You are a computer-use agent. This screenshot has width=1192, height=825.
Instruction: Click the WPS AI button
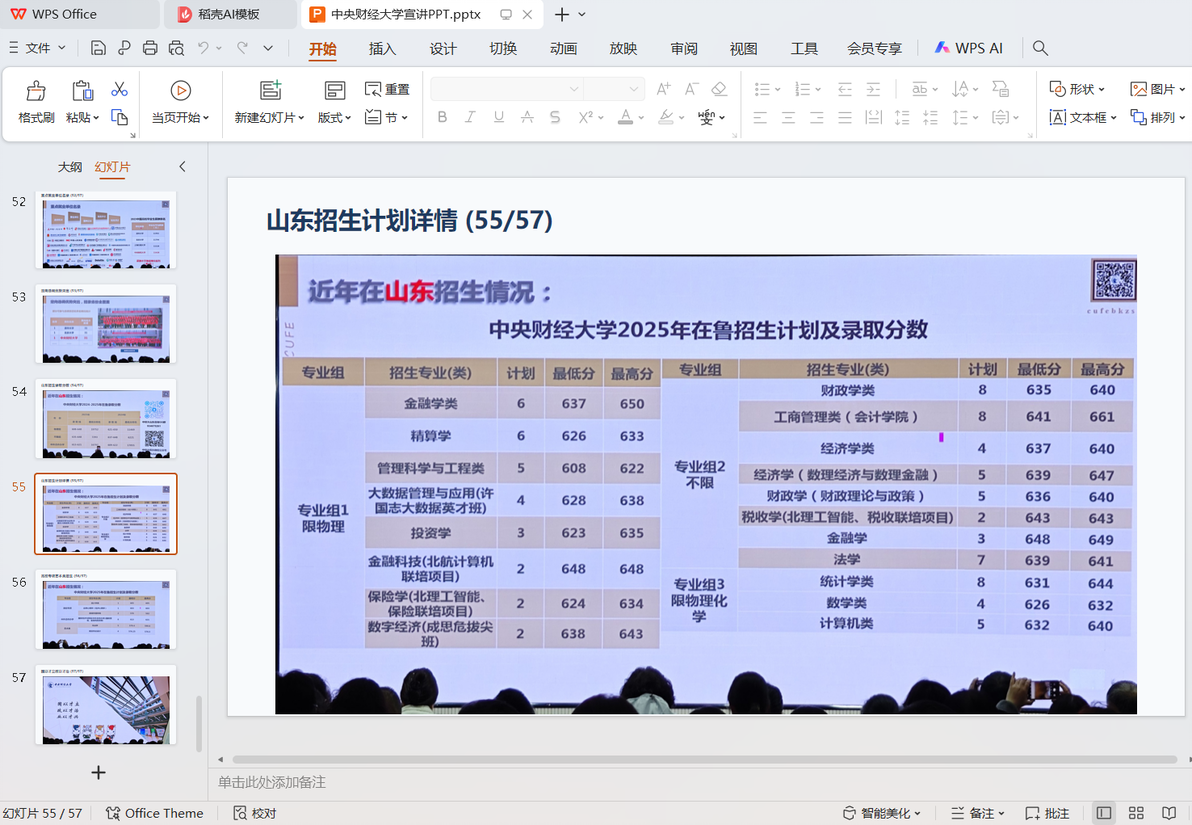(968, 48)
